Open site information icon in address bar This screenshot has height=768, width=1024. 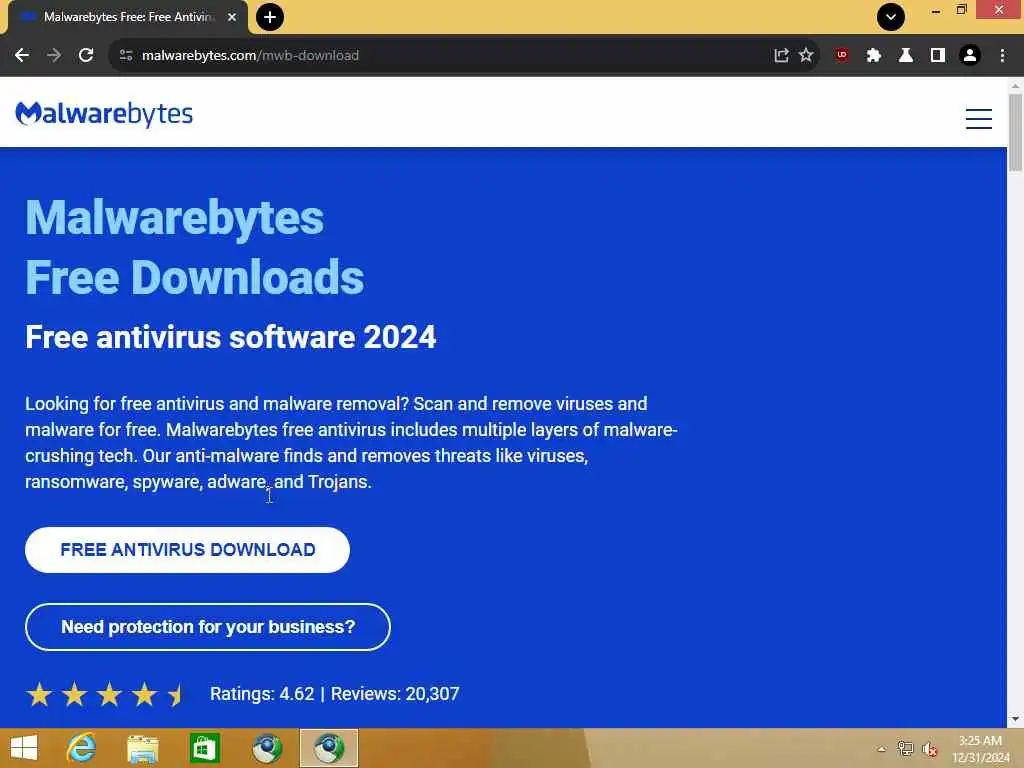click(126, 56)
